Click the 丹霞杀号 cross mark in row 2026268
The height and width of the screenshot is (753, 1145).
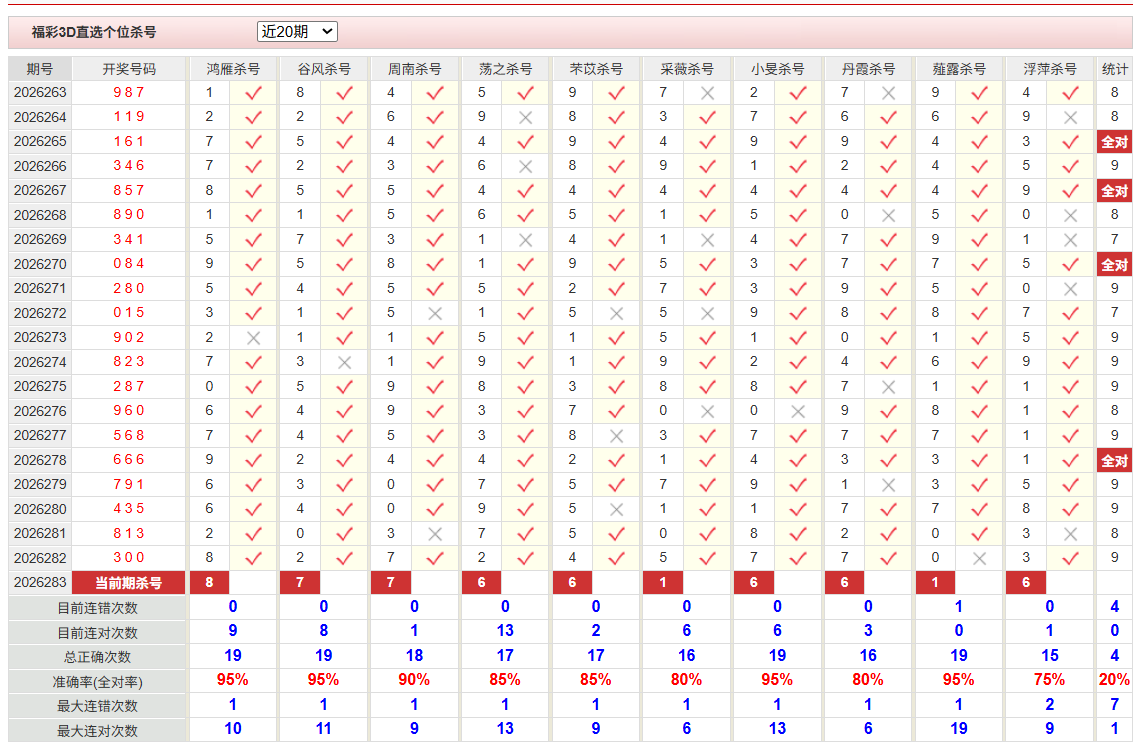(888, 215)
